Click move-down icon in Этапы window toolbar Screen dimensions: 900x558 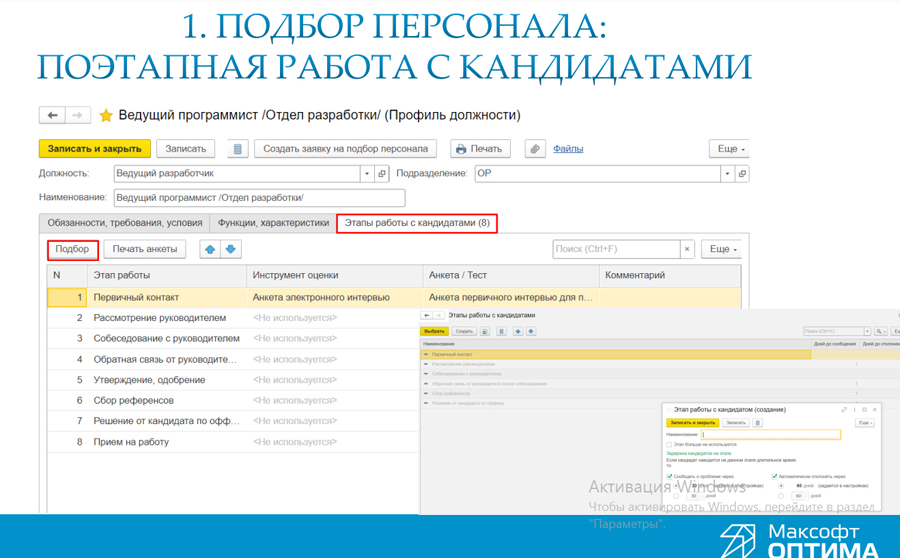click(531, 331)
